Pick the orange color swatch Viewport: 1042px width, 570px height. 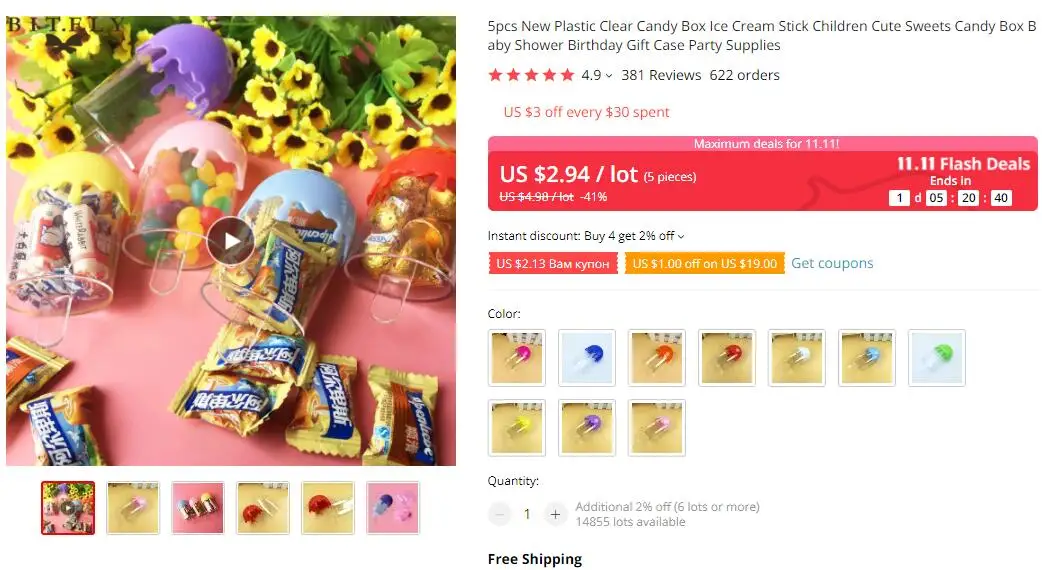click(657, 357)
